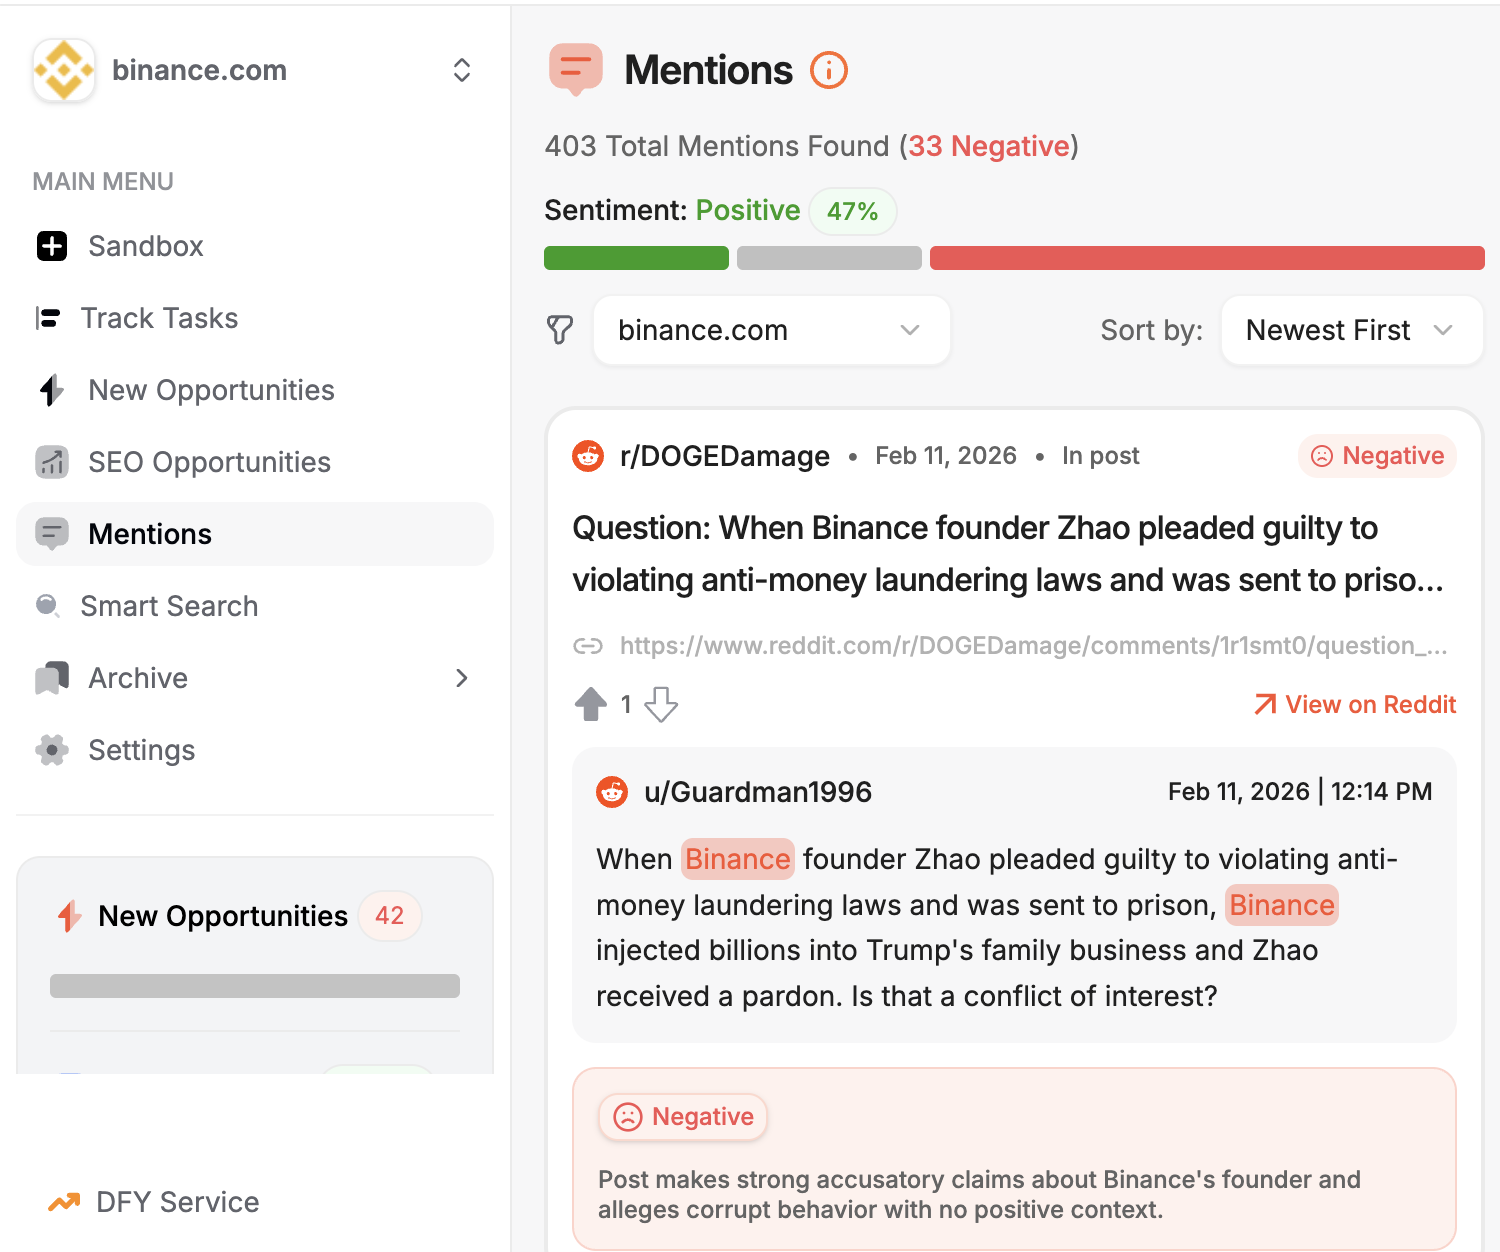Click the SEO Opportunities chart icon
Viewport: 1500px width, 1252px height.
pyautogui.click(x=52, y=462)
